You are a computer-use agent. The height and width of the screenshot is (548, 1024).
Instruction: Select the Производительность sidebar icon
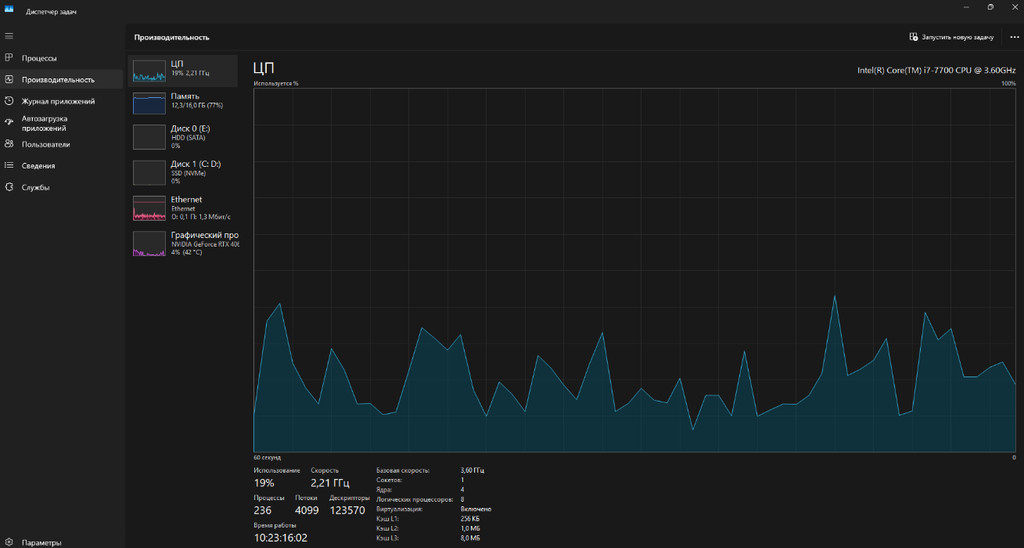click(x=8, y=79)
